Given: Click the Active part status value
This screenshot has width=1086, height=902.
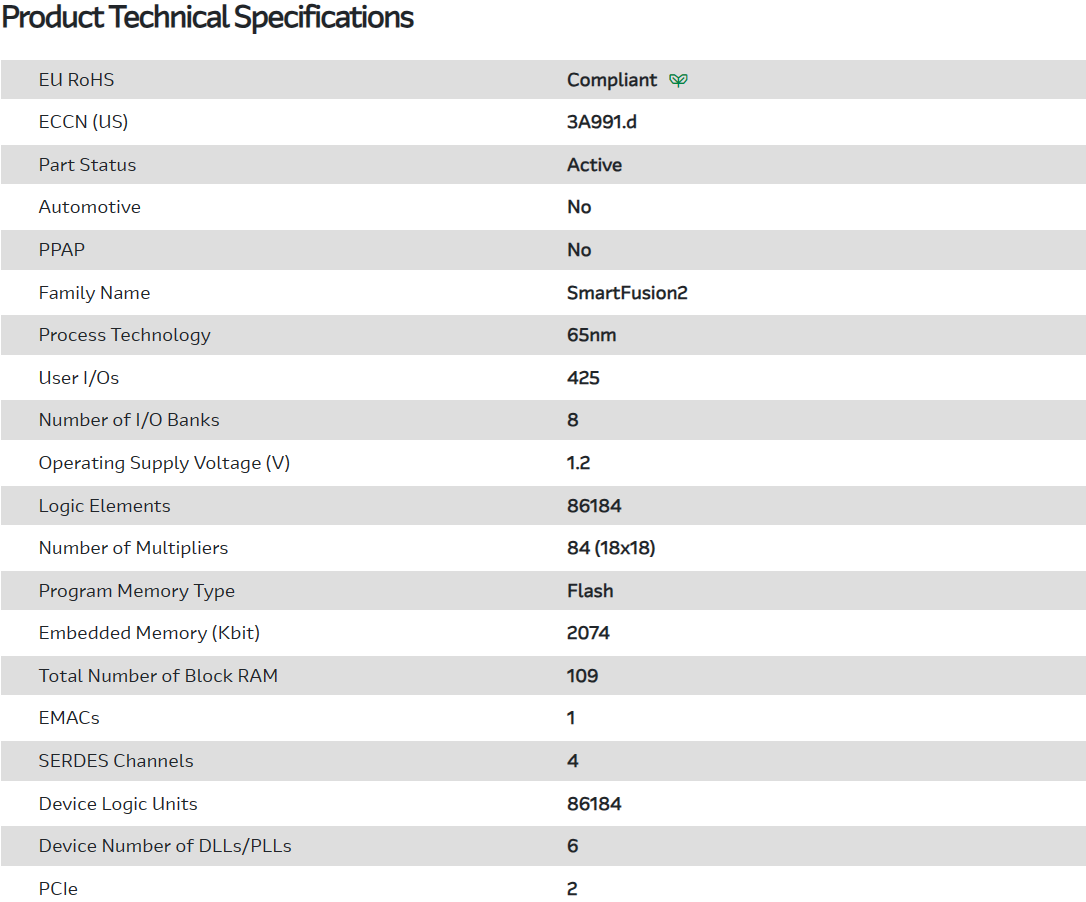Looking at the screenshot, I should [x=594, y=165].
